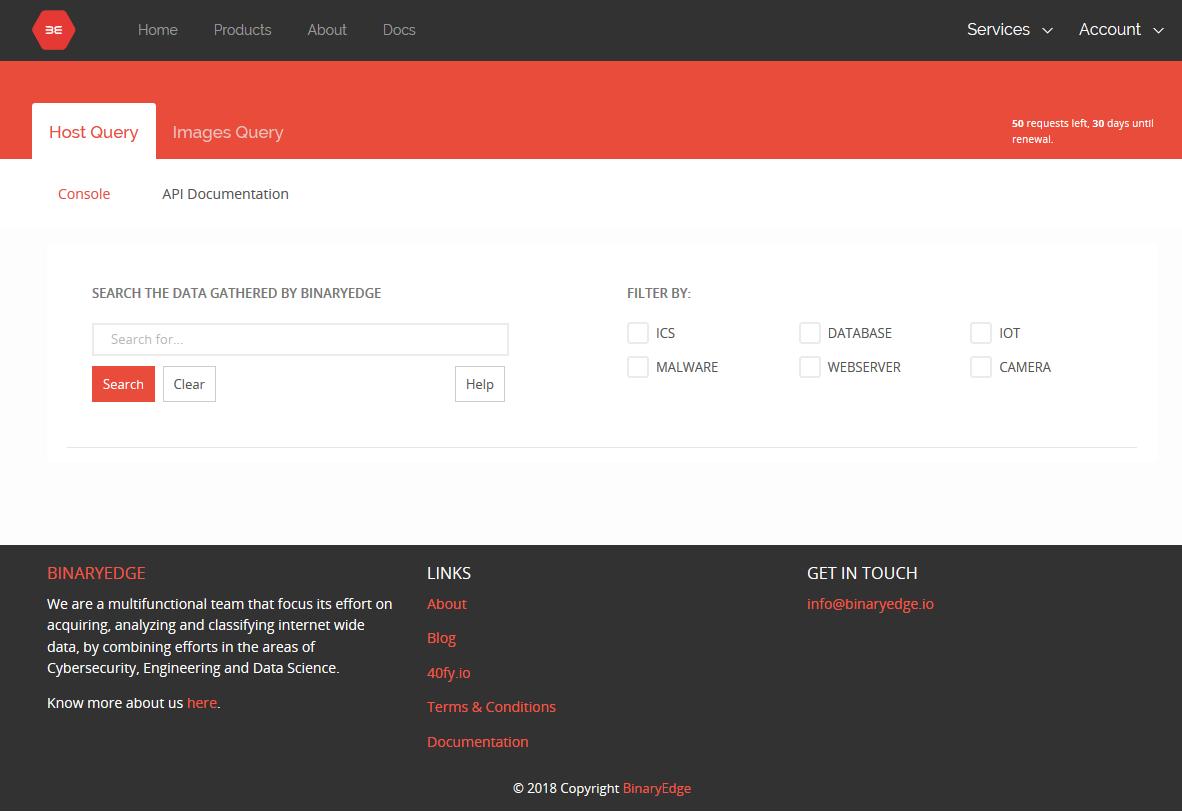Enable the WEBSERVER filter checkbox
The width and height of the screenshot is (1182, 812).
point(810,367)
